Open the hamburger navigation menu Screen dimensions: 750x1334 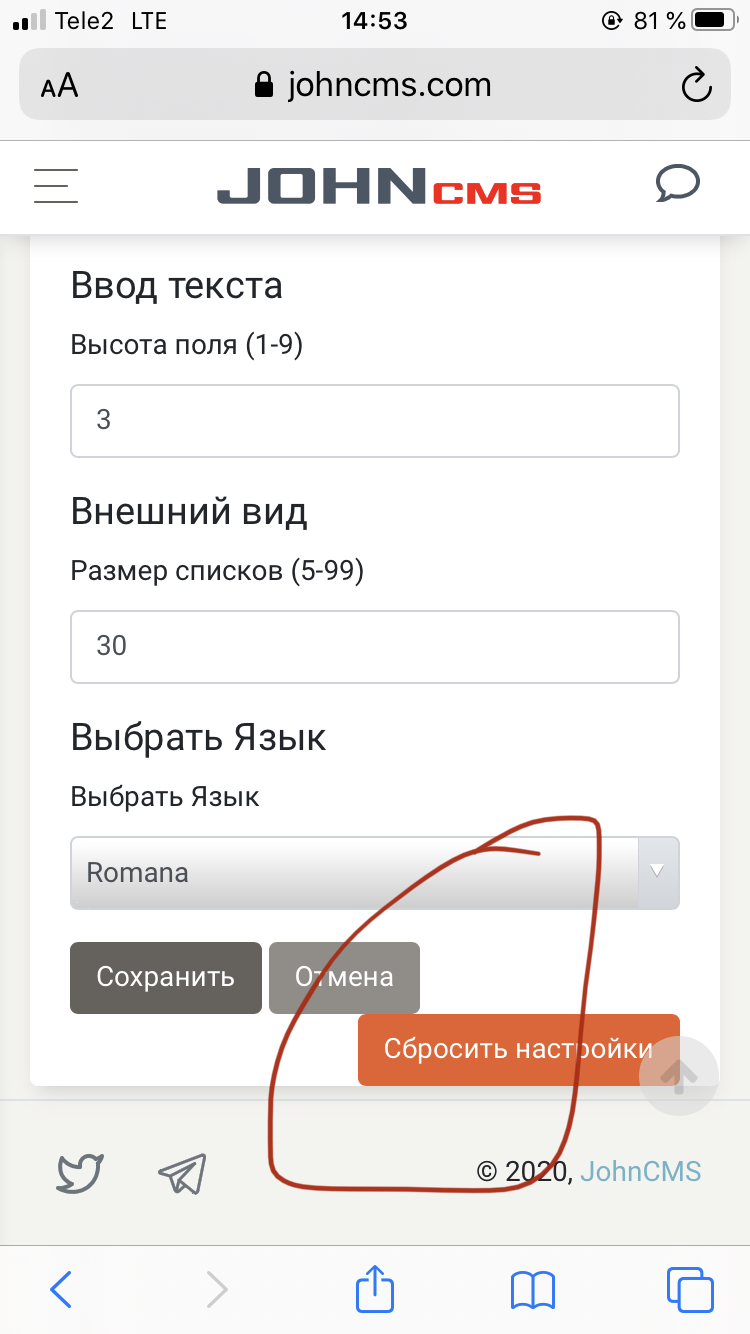click(x=56, y=185)
